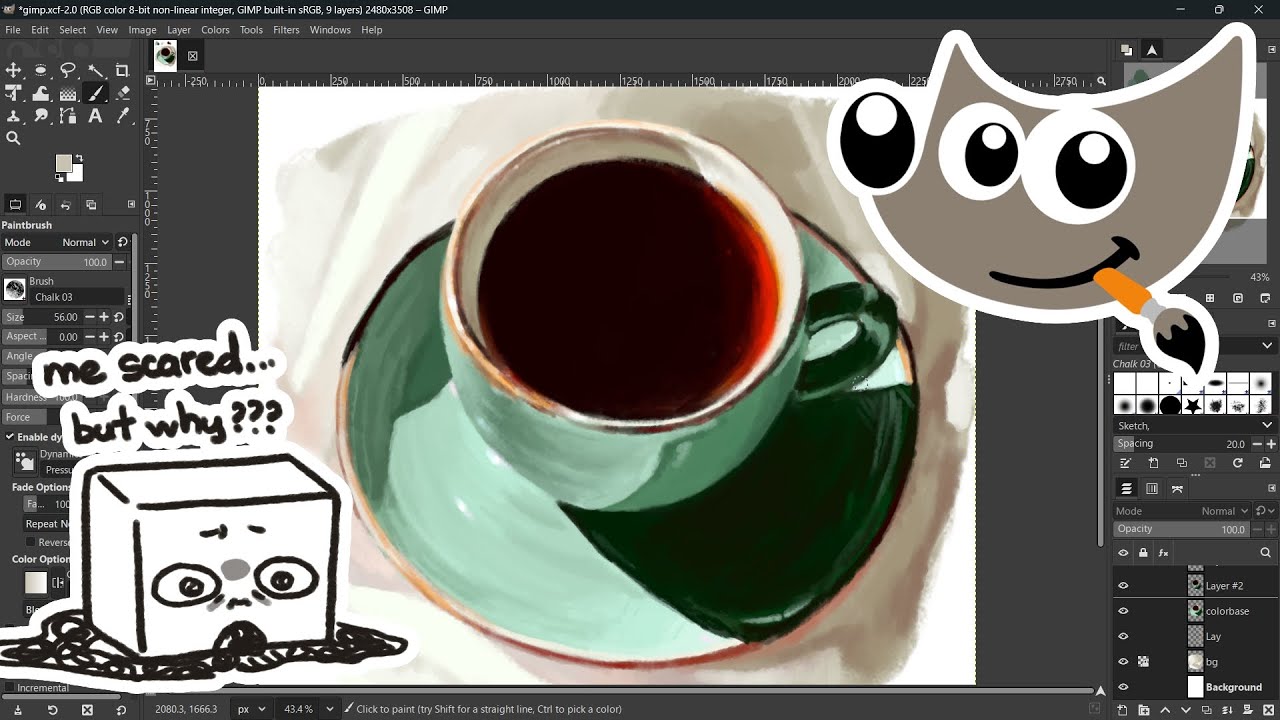Click the Paintbrush Opacity slider
The image size is (1280, 720).
point(56,262)
